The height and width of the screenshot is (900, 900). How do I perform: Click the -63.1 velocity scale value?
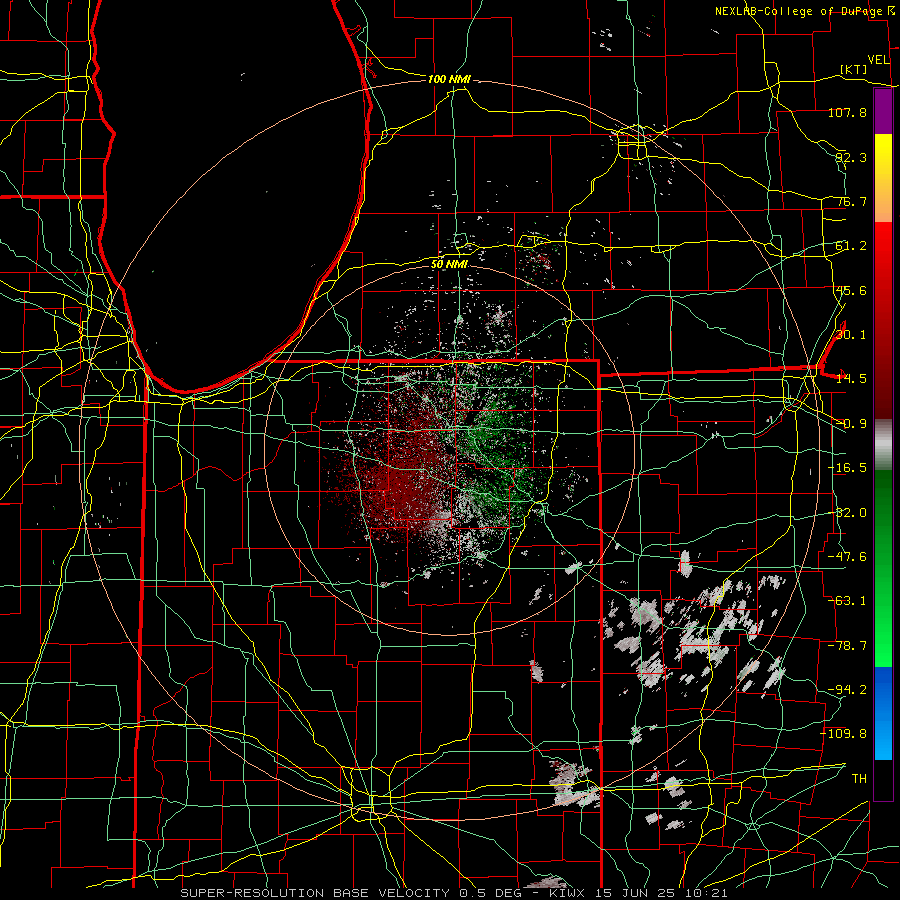tap(847, 601)
